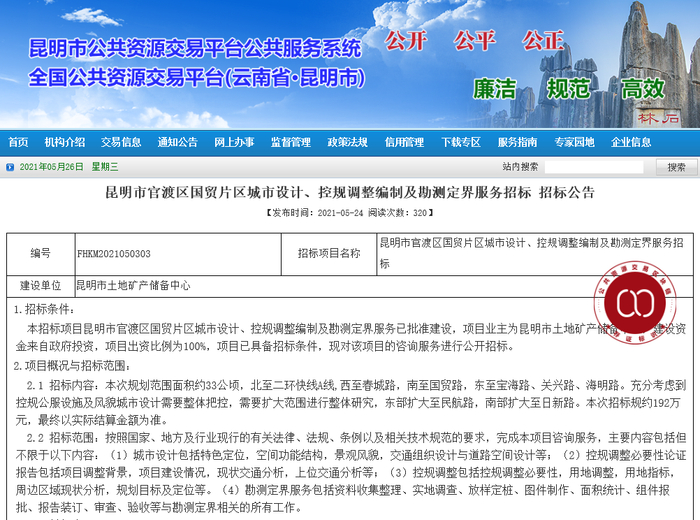The width and height of the screenshot is (700, 520).
Task: Click banner subtitle 全国公共资源交易平台(云南省·昆明市)
Action: point(197,78)
